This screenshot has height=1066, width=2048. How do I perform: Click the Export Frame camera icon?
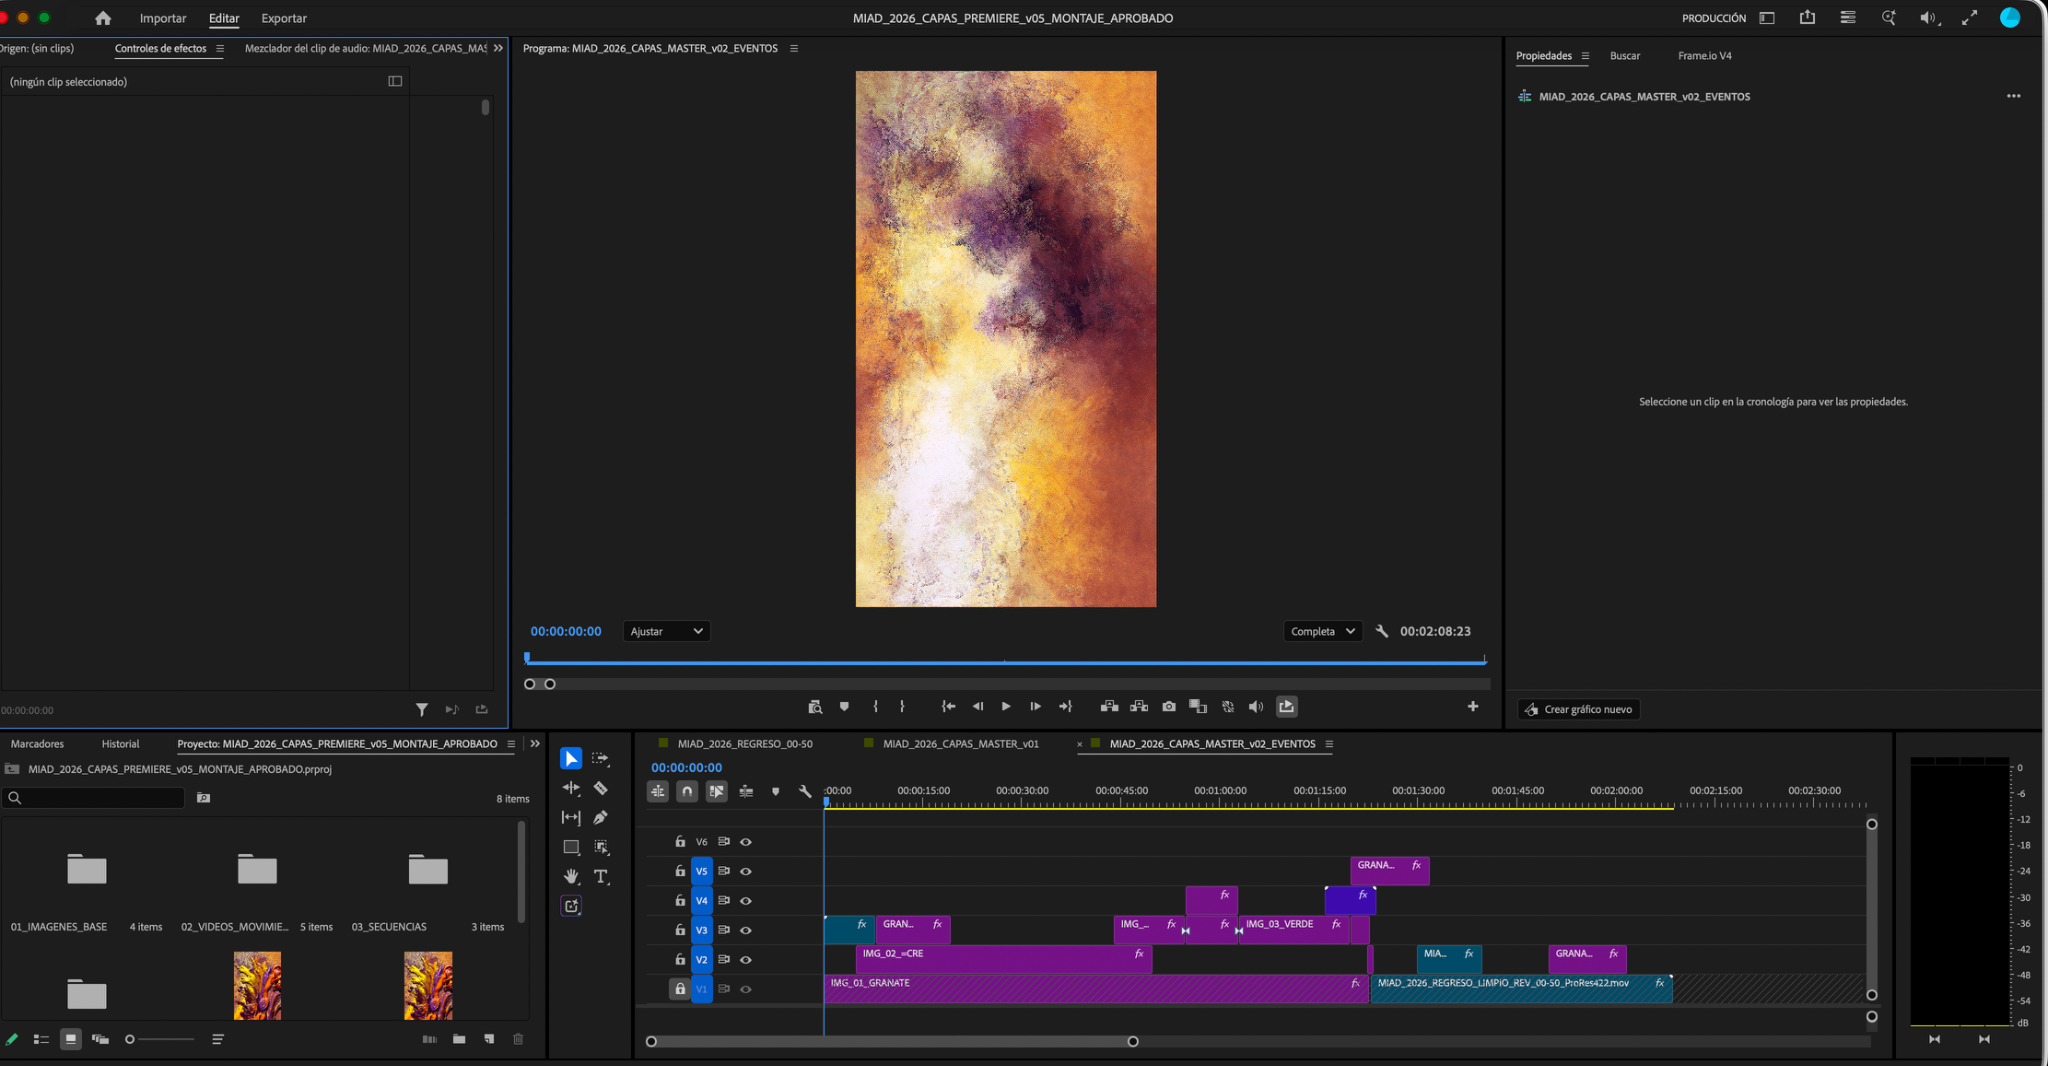click(1169, 707)
